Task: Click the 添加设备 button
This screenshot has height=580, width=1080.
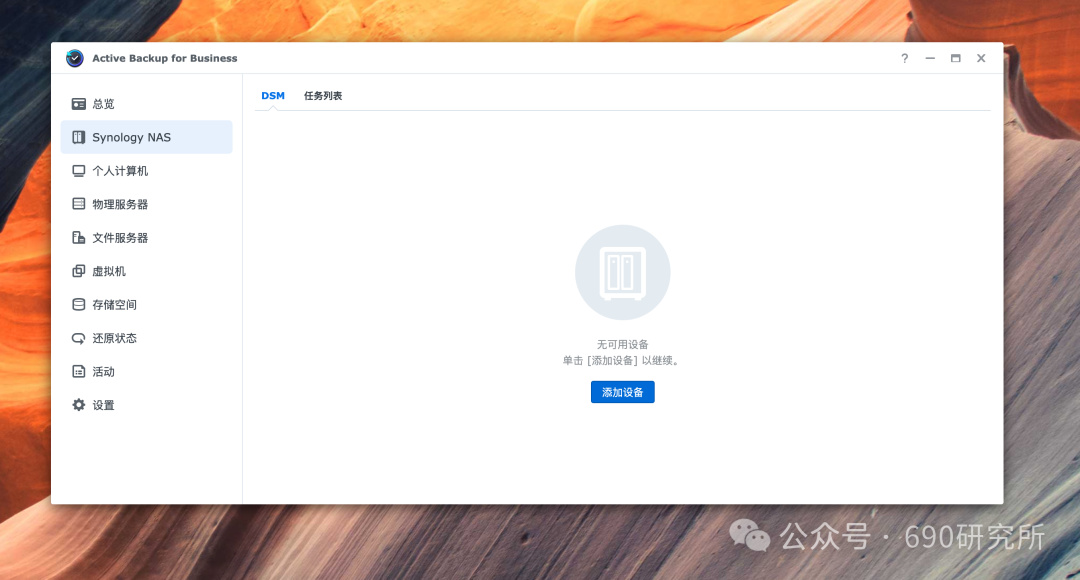Action: 623,392
